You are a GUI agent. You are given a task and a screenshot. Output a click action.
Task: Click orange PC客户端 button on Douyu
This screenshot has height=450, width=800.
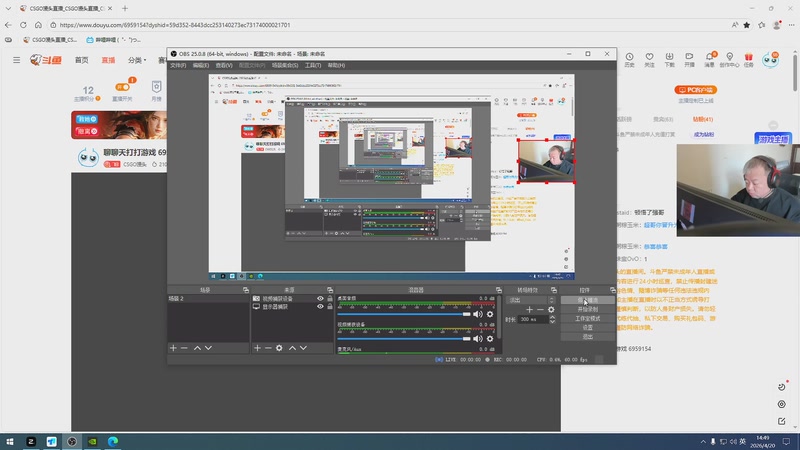pyautogui.click(x=695, y=90)
